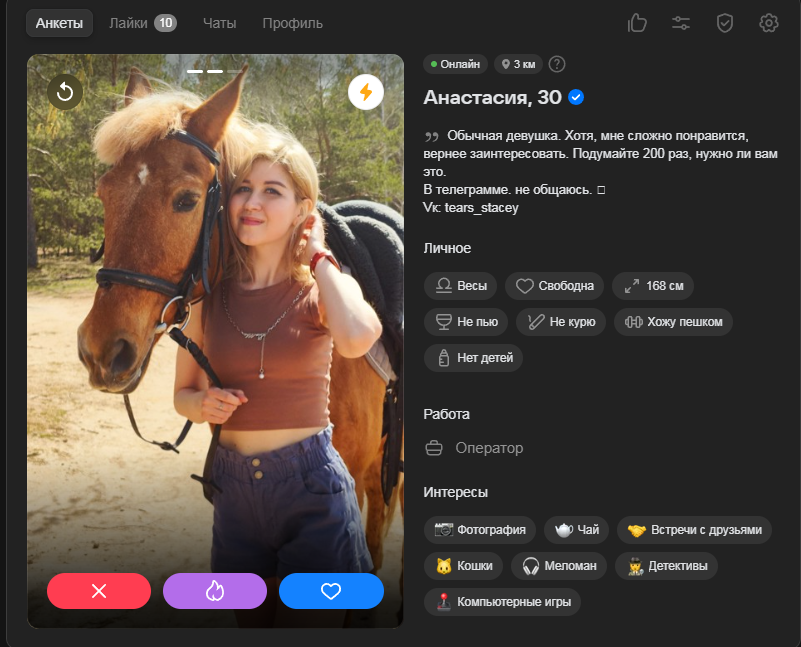Click the 3 км distance badge

519,64
